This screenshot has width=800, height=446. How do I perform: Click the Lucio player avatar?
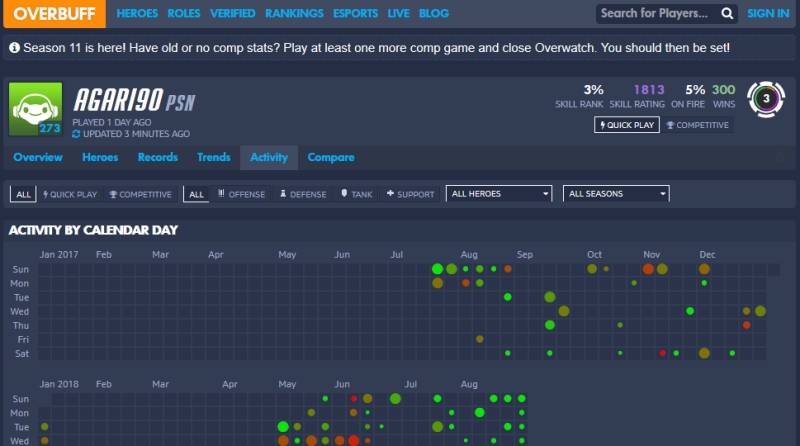tap(36, 109)
